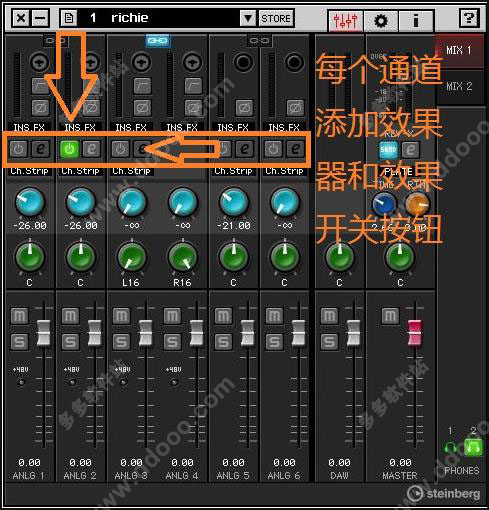Solo channel ANLG 3
Image resolution: width=489 pixels, height=510 pixels.
[x=121, y=342]
